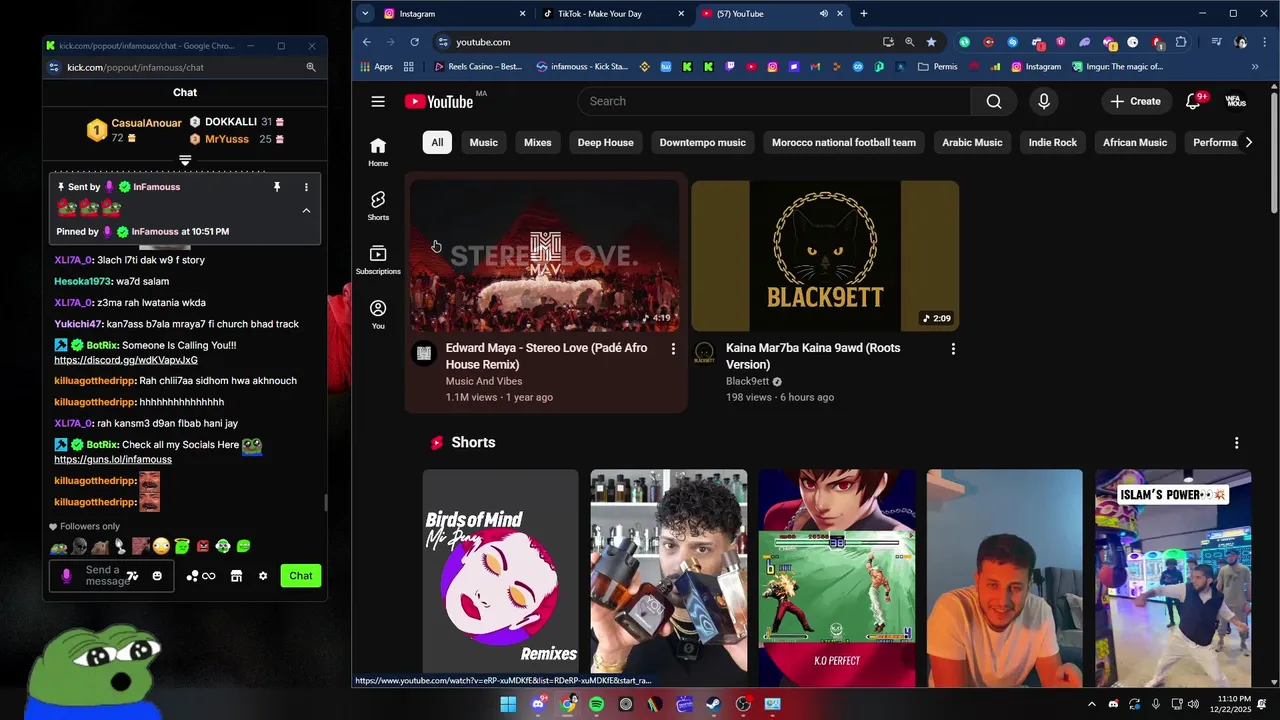Open the ISLAM'S POWER short
Viewport: 1280px width, 720px height.
[x=1172, y=578]
